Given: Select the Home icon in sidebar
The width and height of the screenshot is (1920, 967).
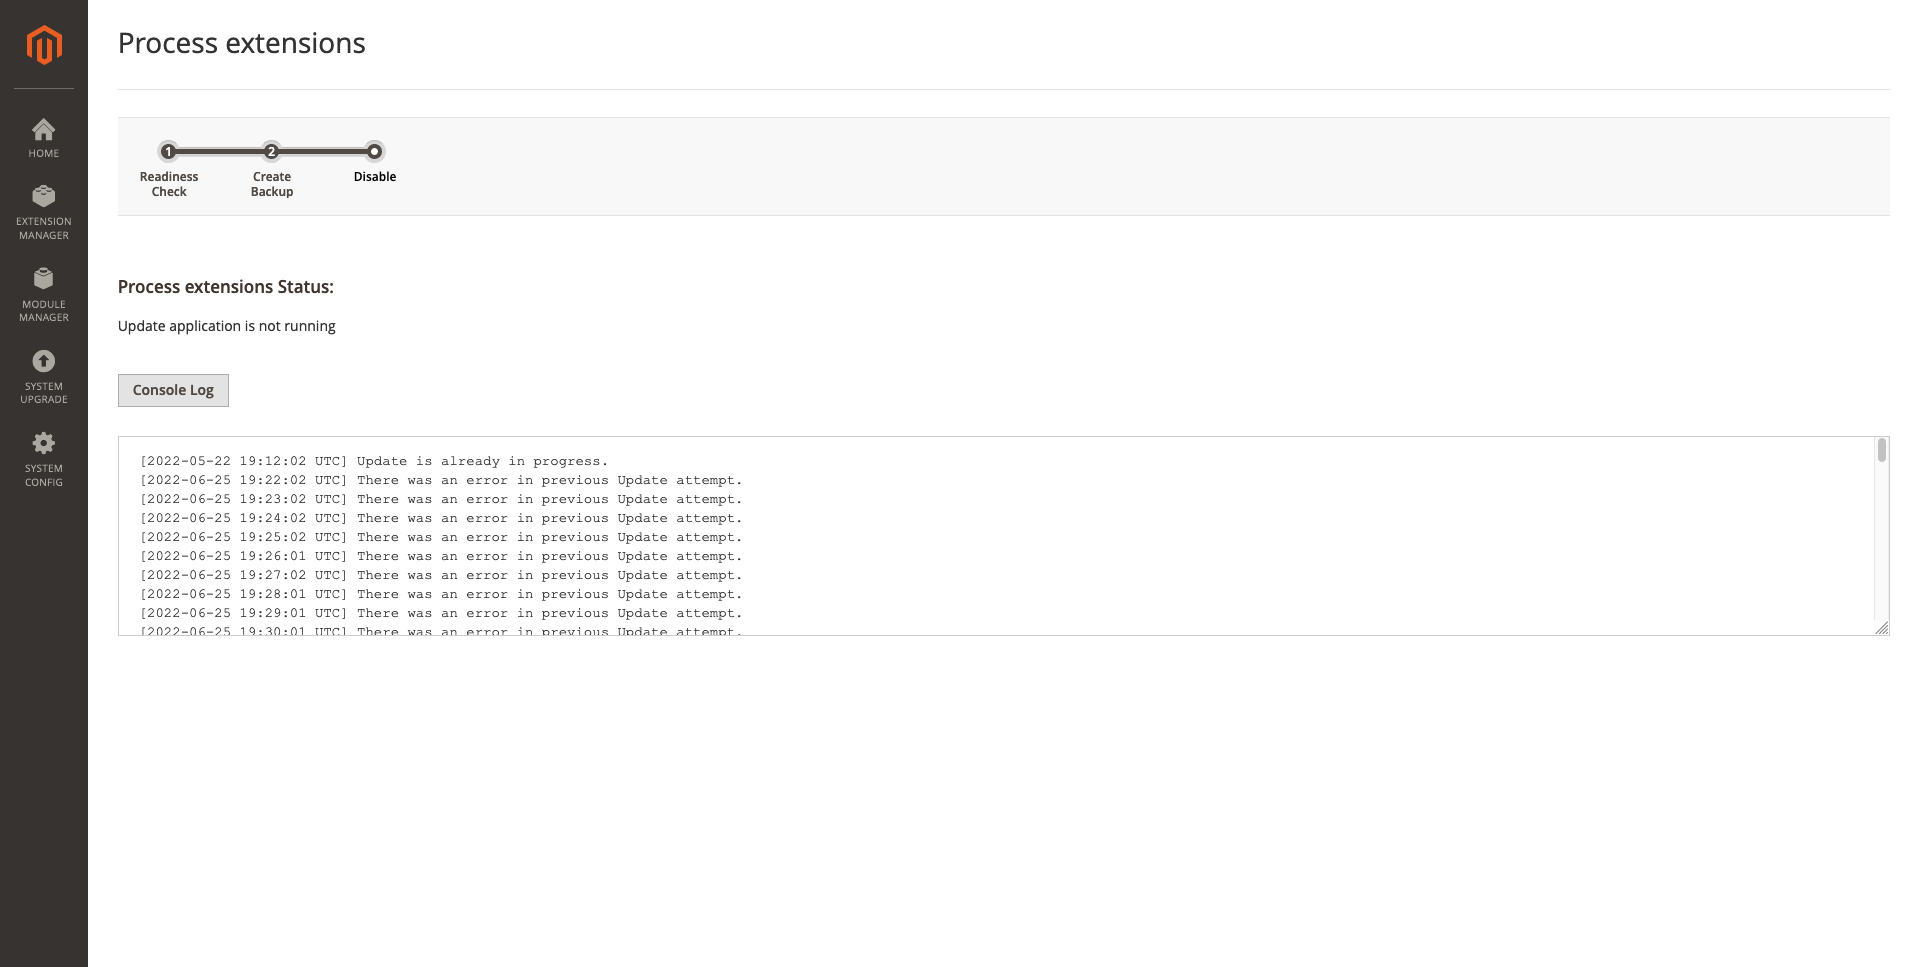Looking at the screenshot, I should click(43, 130).
